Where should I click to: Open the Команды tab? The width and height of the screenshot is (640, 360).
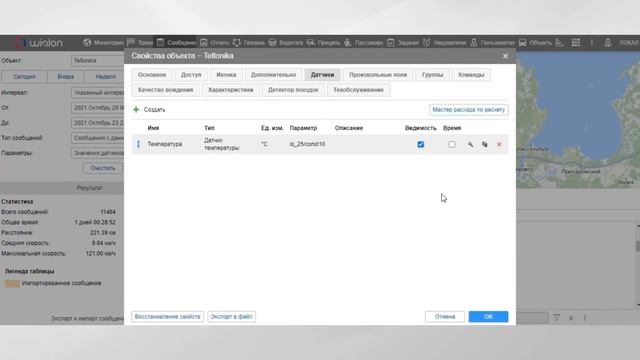(x=471, y=75)
